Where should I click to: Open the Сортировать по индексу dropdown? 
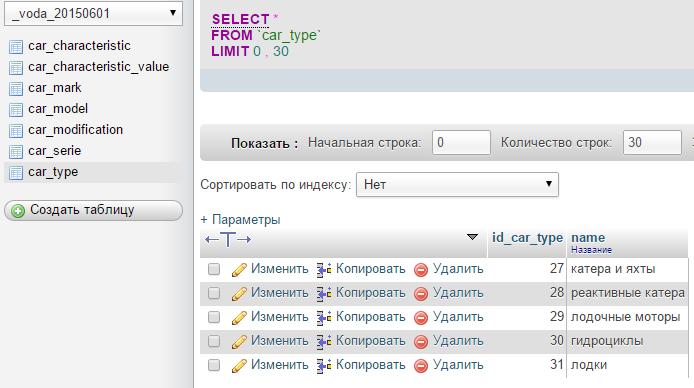[457, 184]
